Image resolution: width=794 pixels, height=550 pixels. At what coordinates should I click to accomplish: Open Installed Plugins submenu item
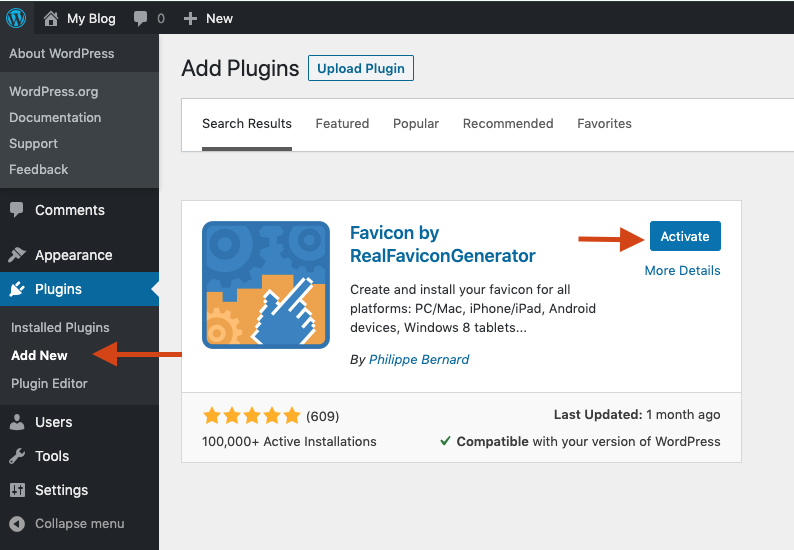point(60,327)
